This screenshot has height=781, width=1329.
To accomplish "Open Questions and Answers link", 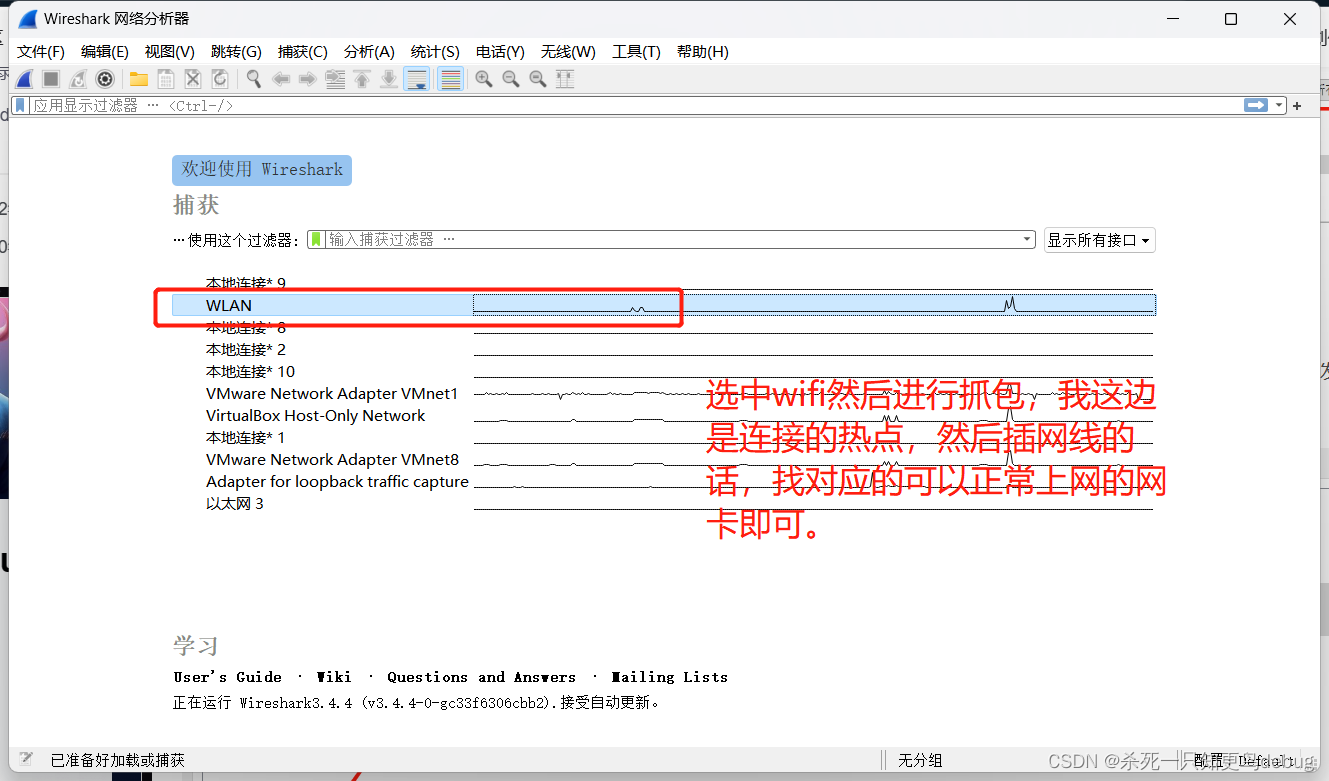I will tap(482, 677).
